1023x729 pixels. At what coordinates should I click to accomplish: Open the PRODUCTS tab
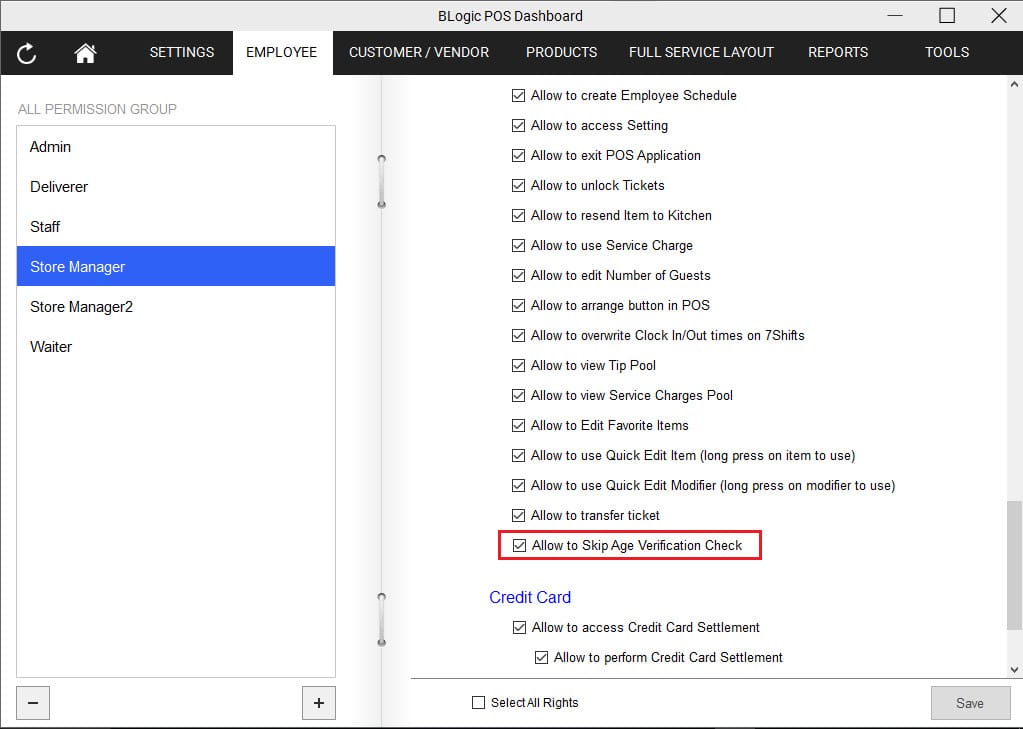click(x=561, y=53)
